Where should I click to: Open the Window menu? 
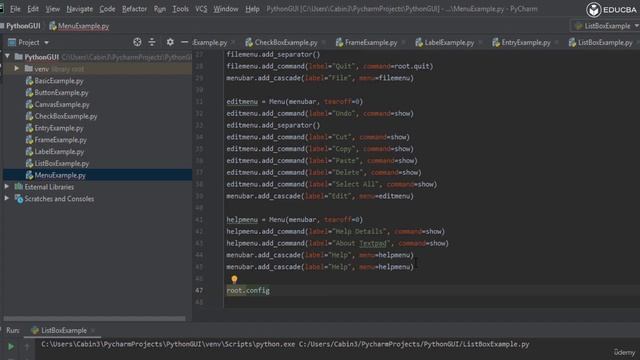[226, 9]
